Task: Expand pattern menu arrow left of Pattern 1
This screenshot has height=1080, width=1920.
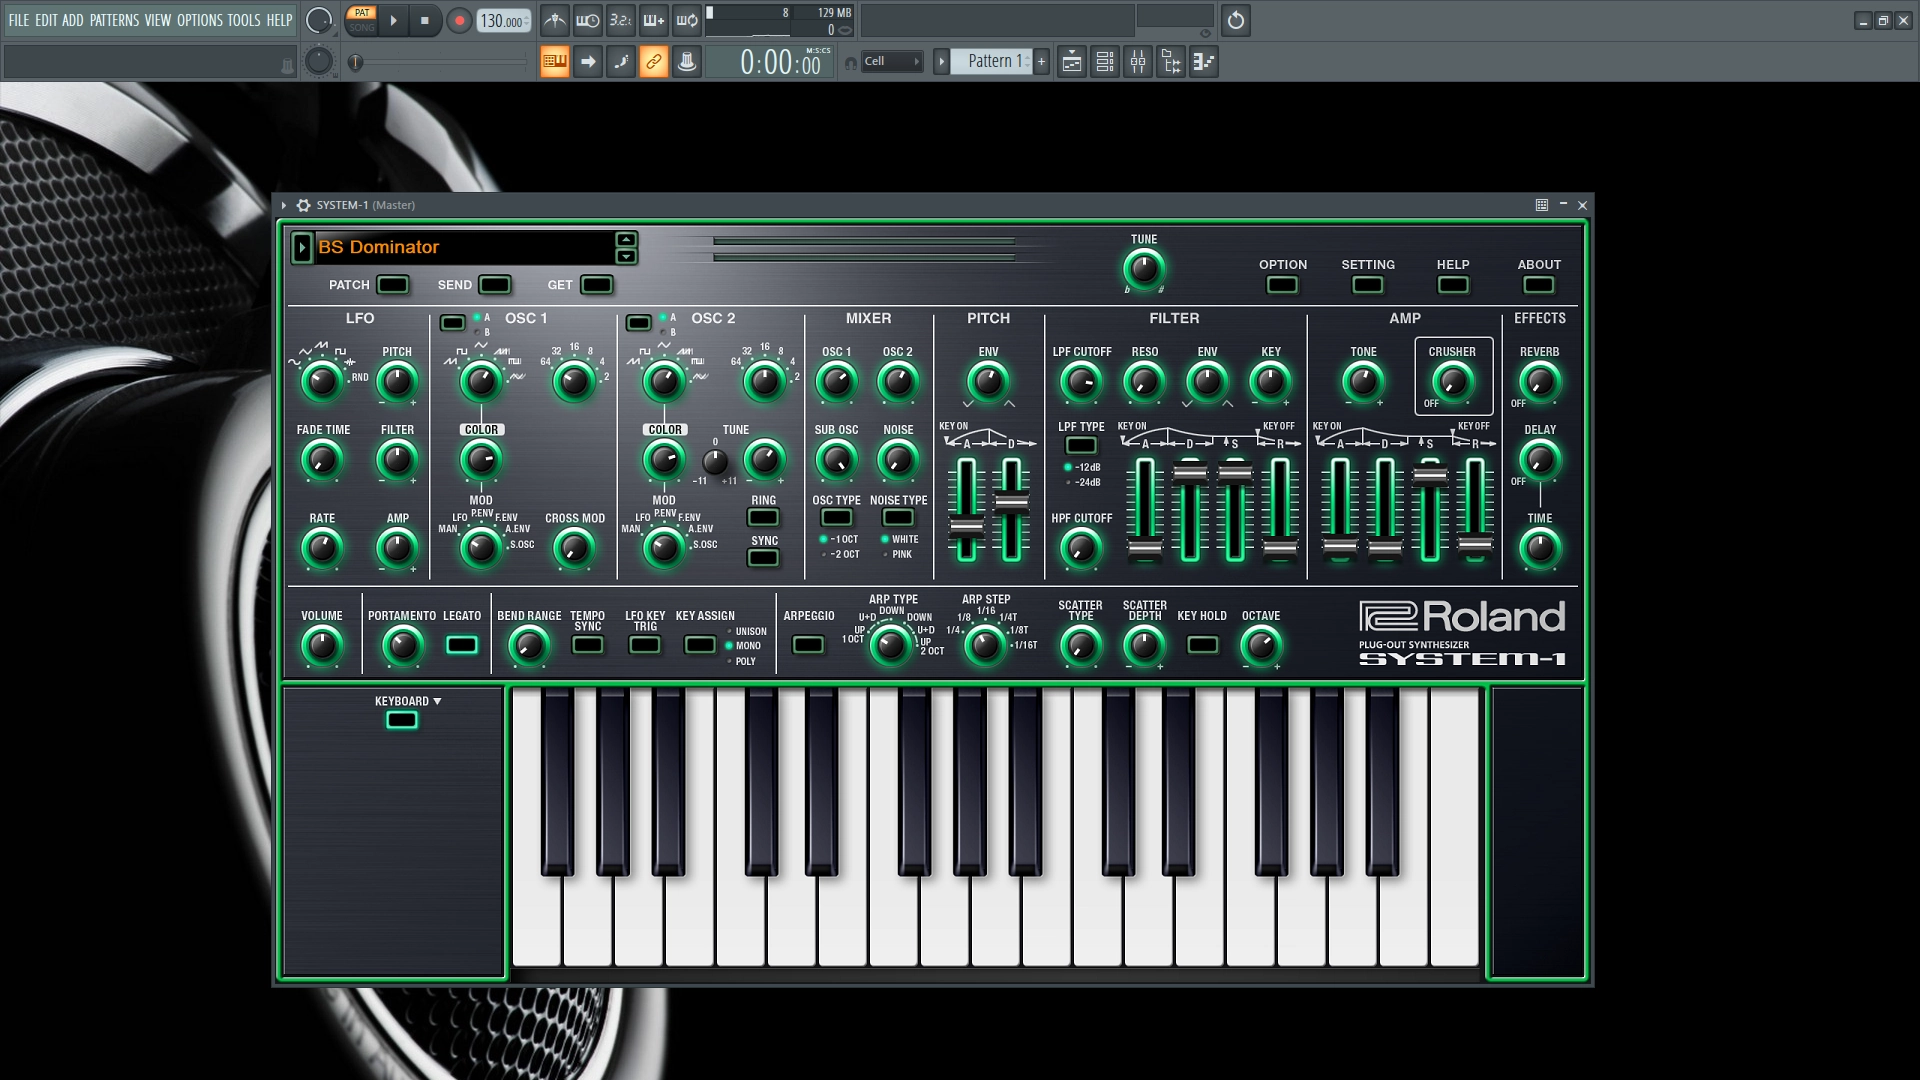Action: [941, 62]
